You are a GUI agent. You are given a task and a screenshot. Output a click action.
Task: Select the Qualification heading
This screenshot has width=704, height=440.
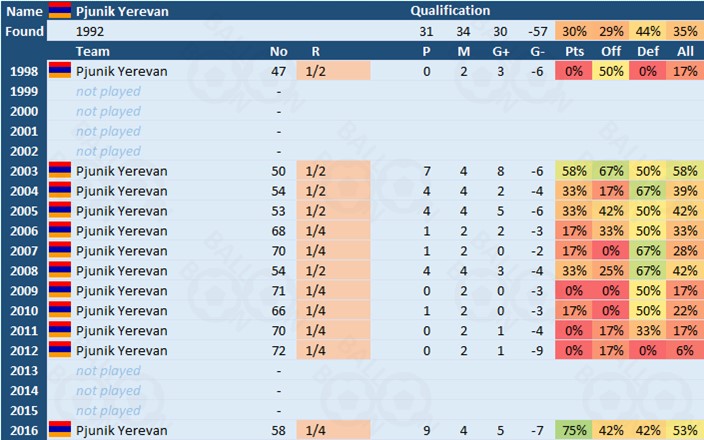(450, 11)
